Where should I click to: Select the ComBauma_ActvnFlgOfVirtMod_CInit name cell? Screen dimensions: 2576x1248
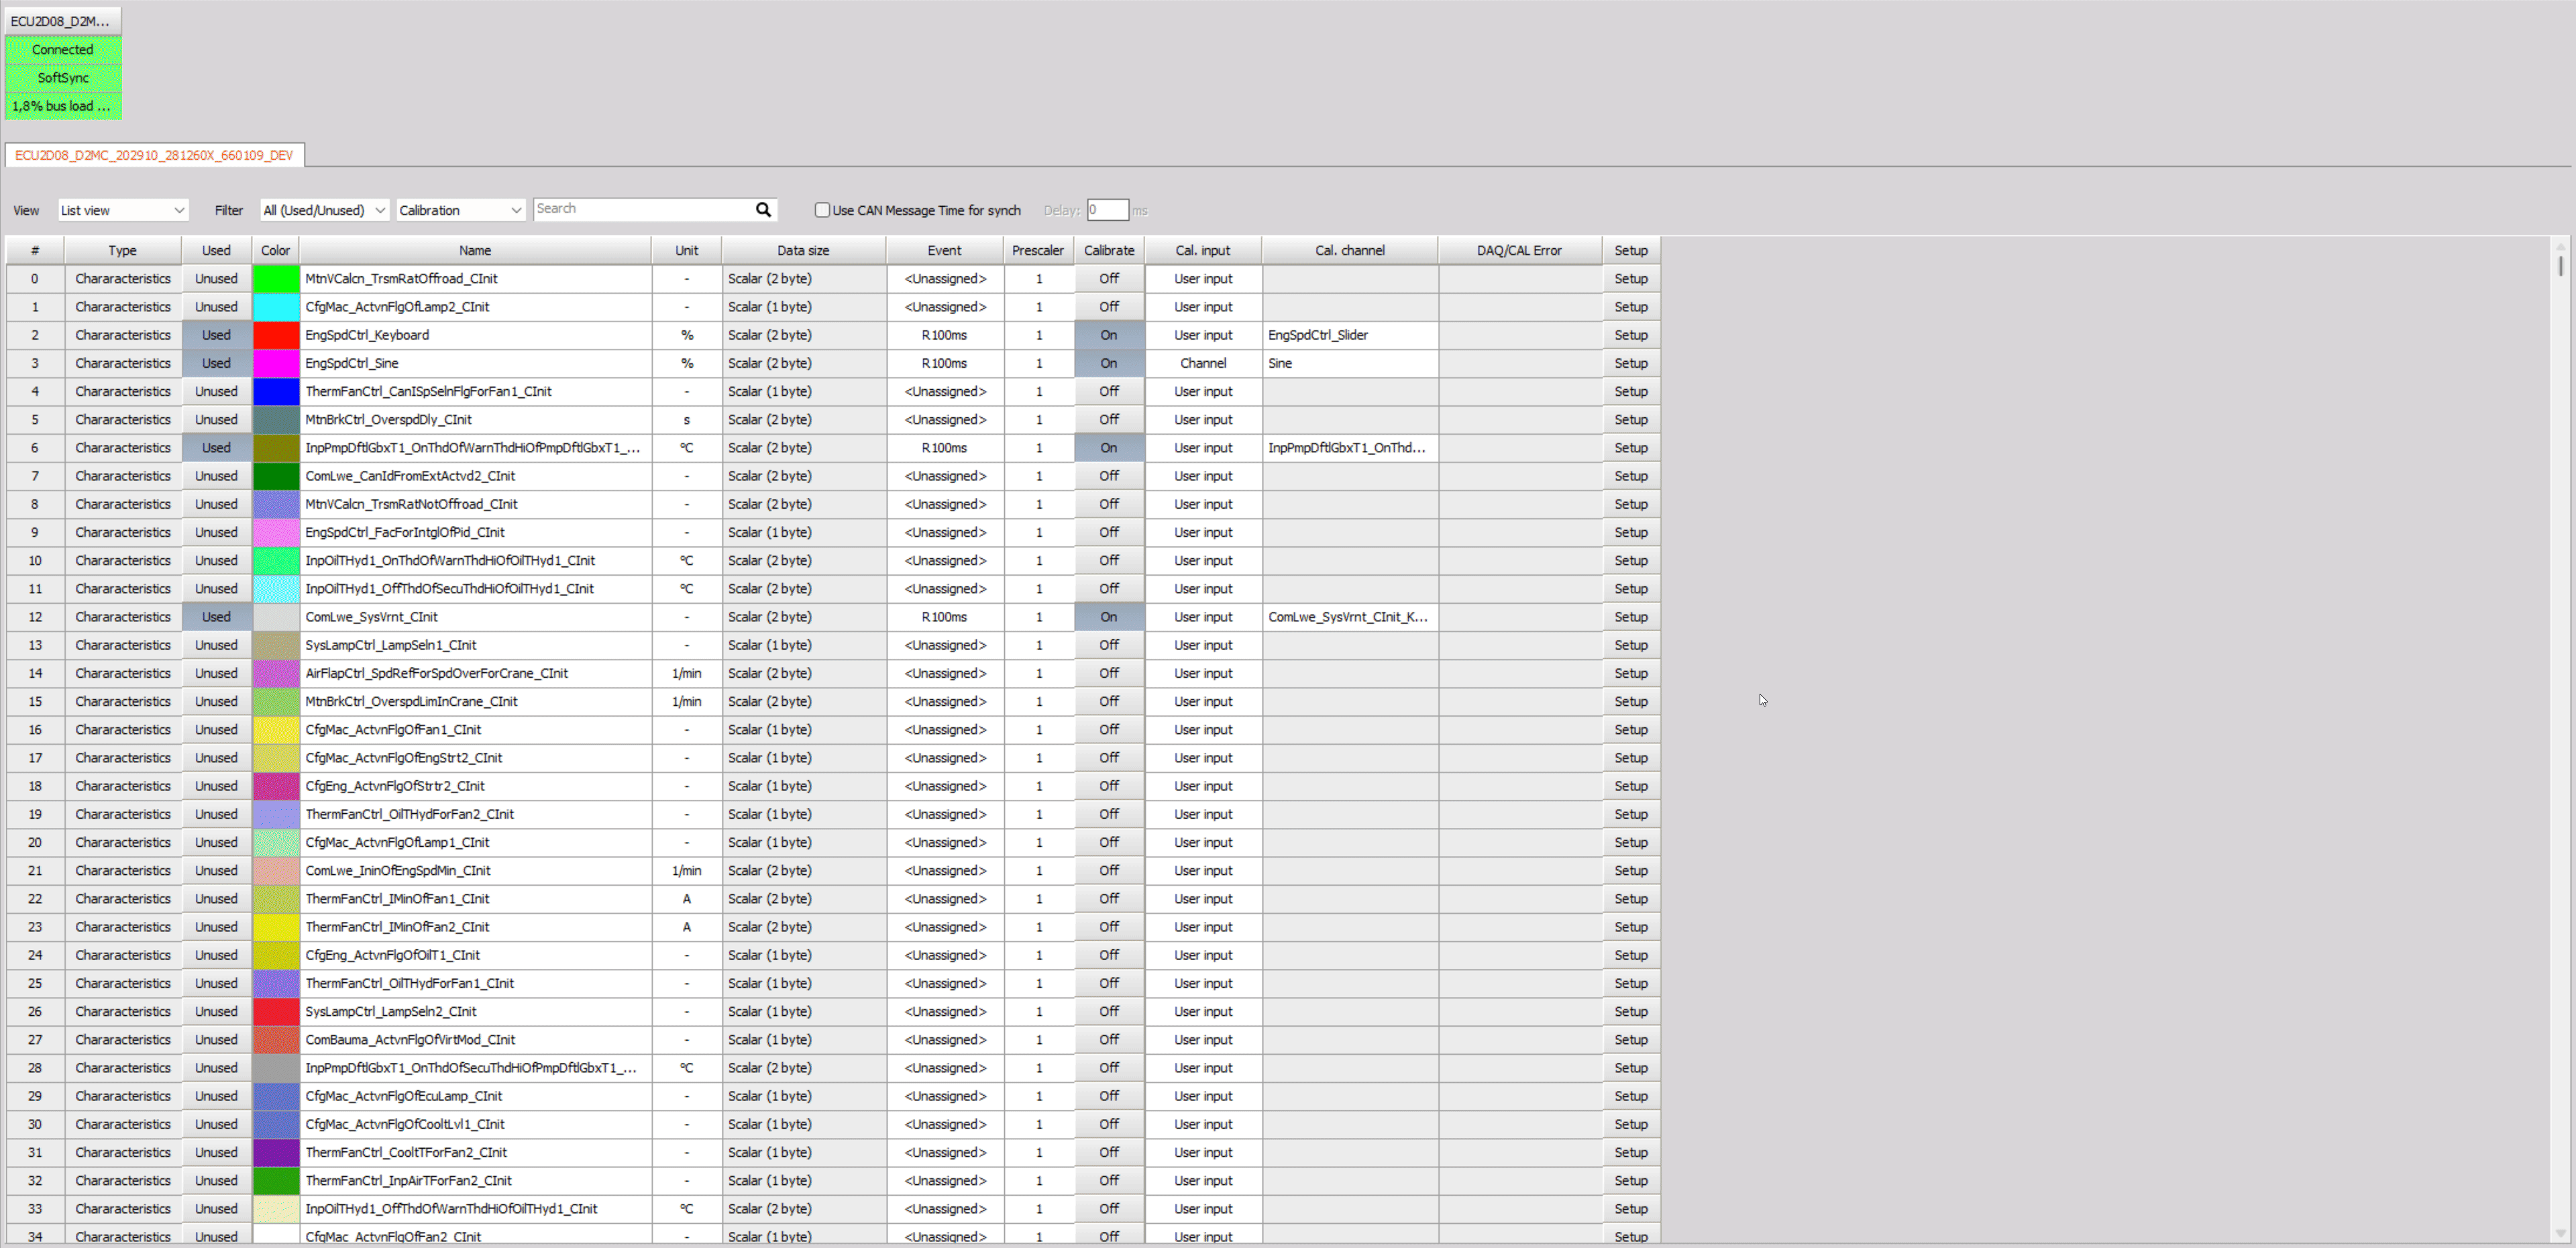[x=475, y=1039]
